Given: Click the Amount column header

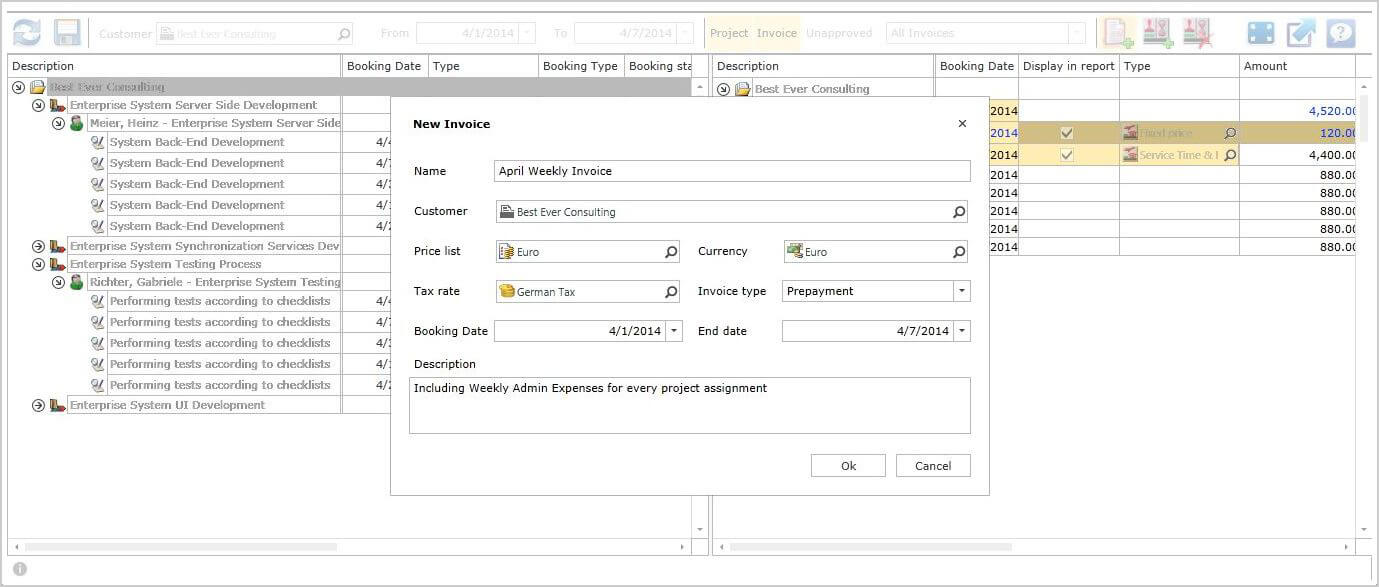Looking at the screenshot, I should pos(1297,66).
